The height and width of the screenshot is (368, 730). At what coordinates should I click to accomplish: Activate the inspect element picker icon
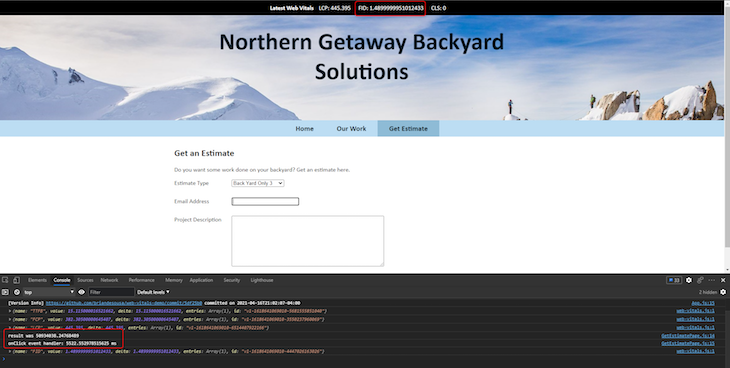point(5,280)
